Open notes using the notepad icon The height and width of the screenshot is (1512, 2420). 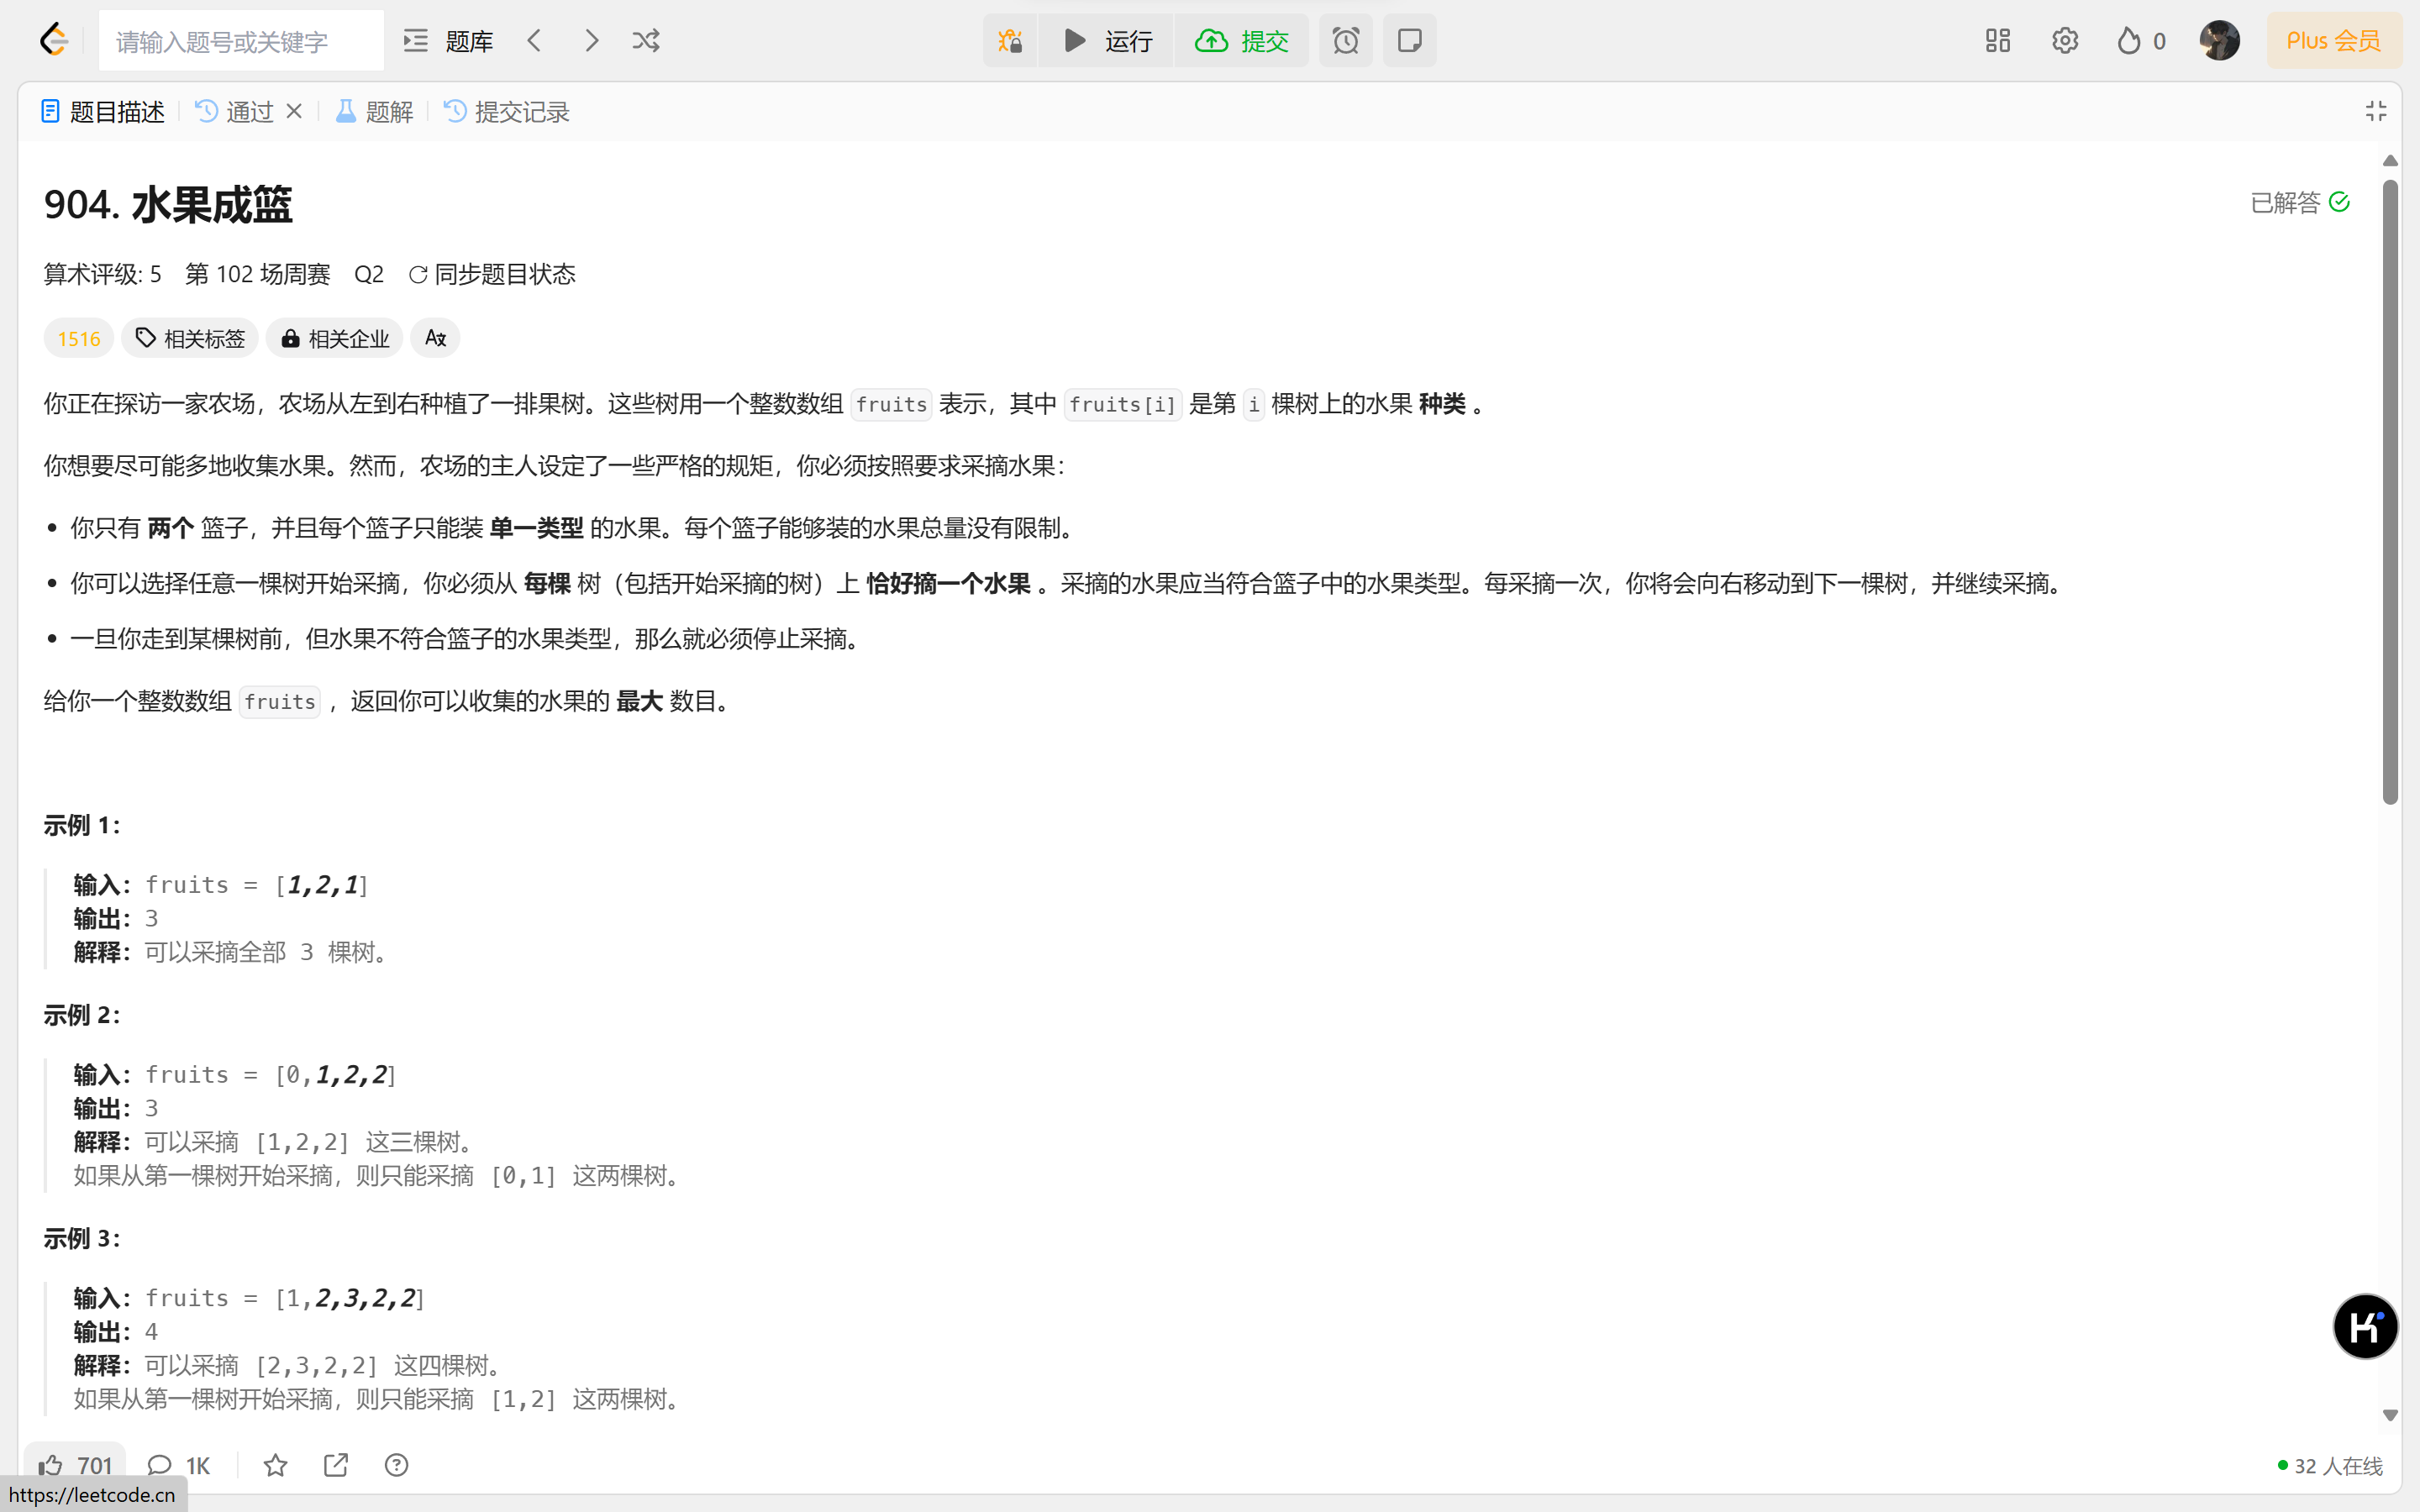click(x=1409, y=40)
